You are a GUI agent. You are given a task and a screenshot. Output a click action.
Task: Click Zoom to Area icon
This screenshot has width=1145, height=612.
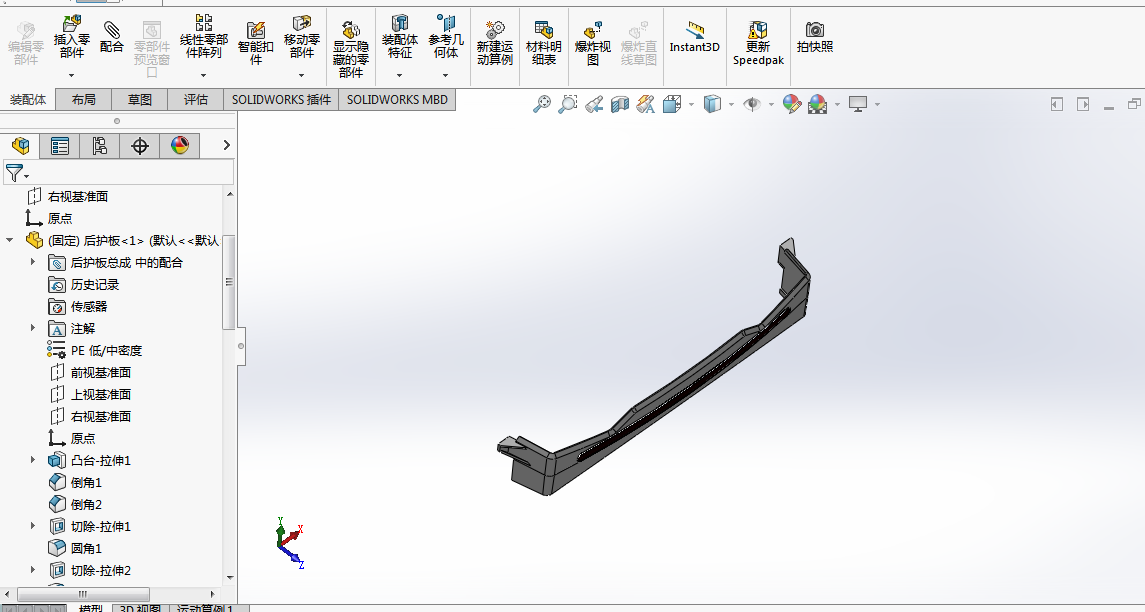click(567, 104)
